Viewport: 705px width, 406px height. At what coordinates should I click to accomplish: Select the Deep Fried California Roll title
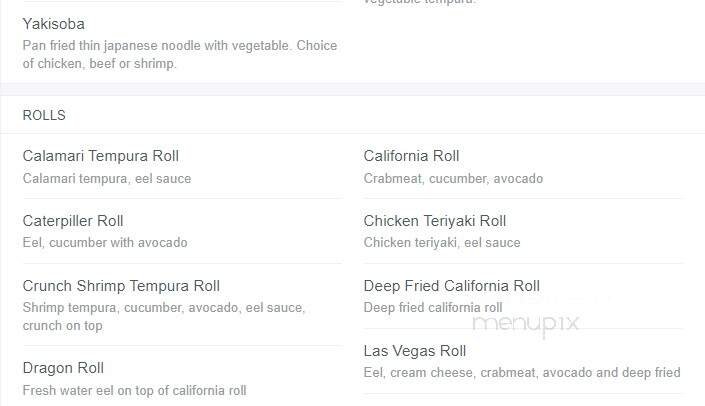[451, 286]
